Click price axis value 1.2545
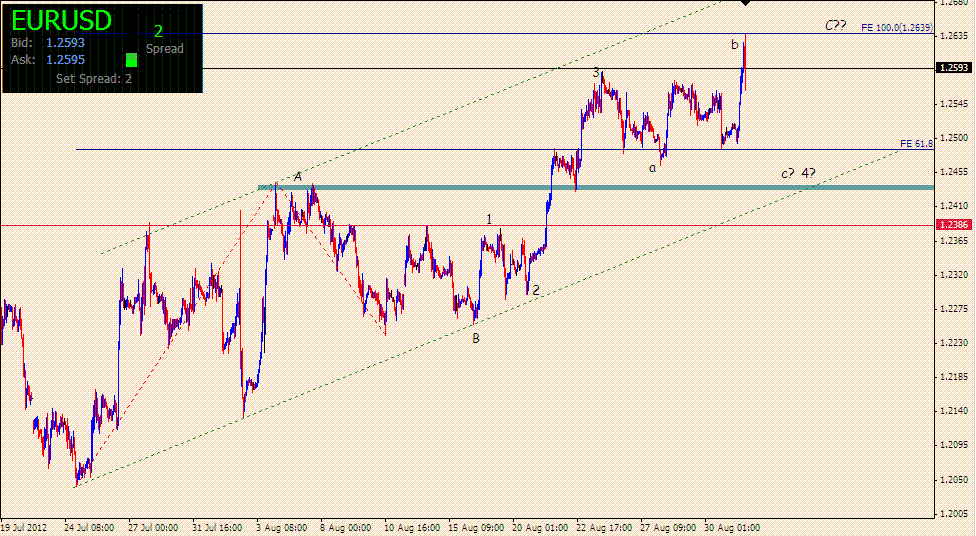The width and height of the screenshot is (976, 536). (x=954, y=103)
